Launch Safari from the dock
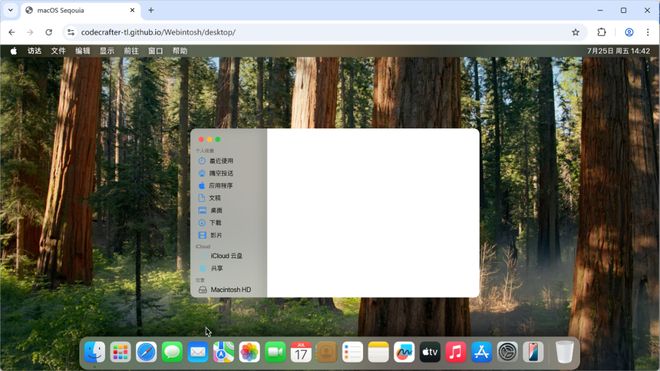Viewport: 660px width, 371px height. coord(146,352)
